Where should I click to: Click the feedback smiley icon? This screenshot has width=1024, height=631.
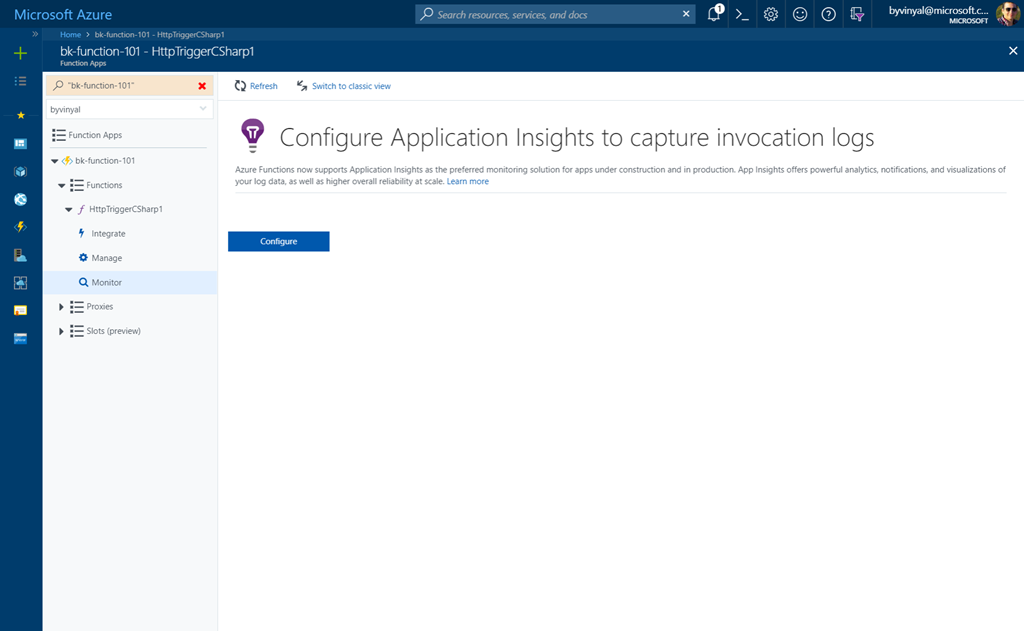point(800,14)
